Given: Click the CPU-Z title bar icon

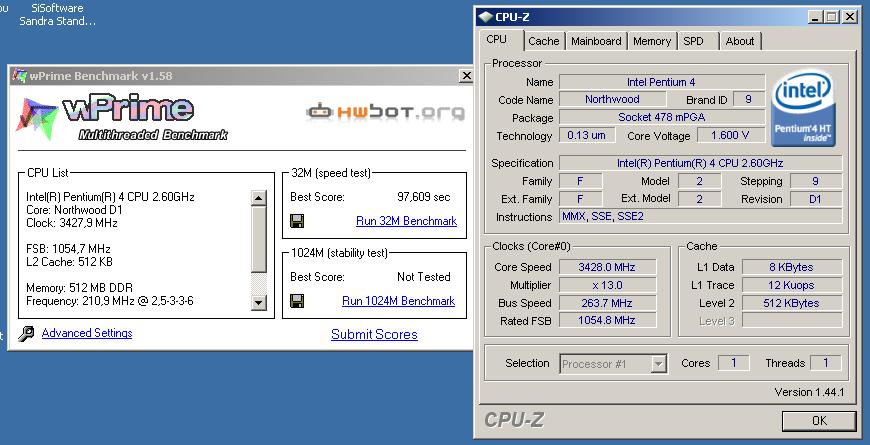Looking at the screenshot, I should [x=485, y=17].
